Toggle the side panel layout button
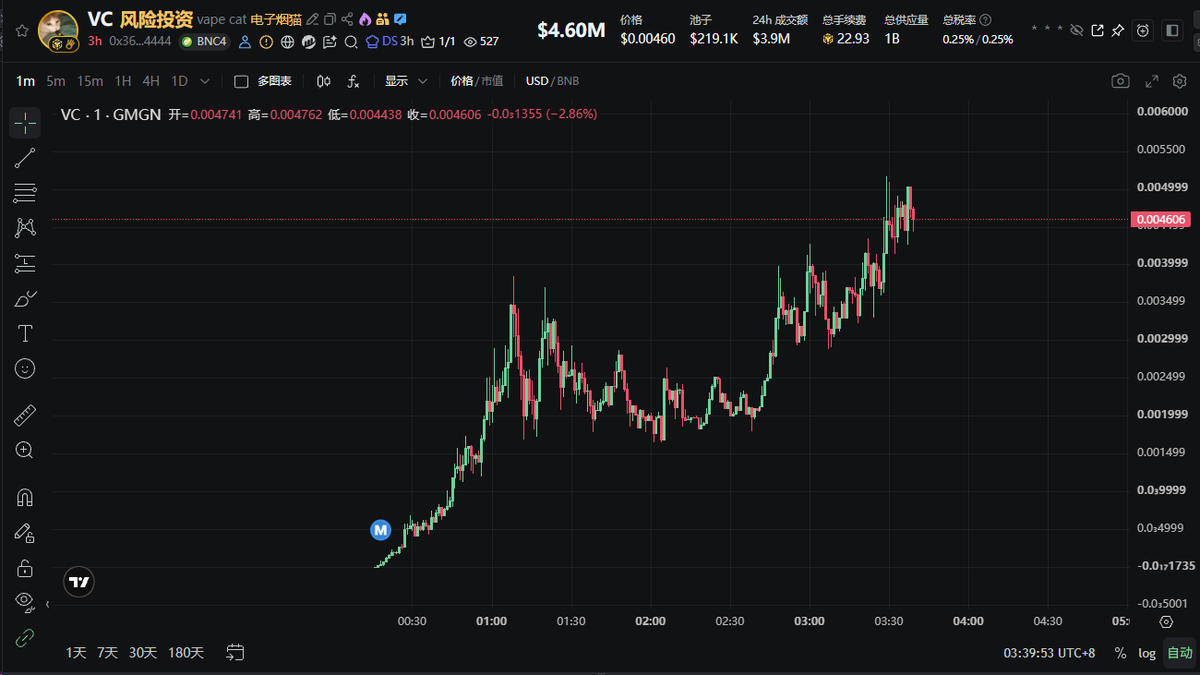Image resolution: width=1200 pixels, height=675 pixels. click(1172, 30)
